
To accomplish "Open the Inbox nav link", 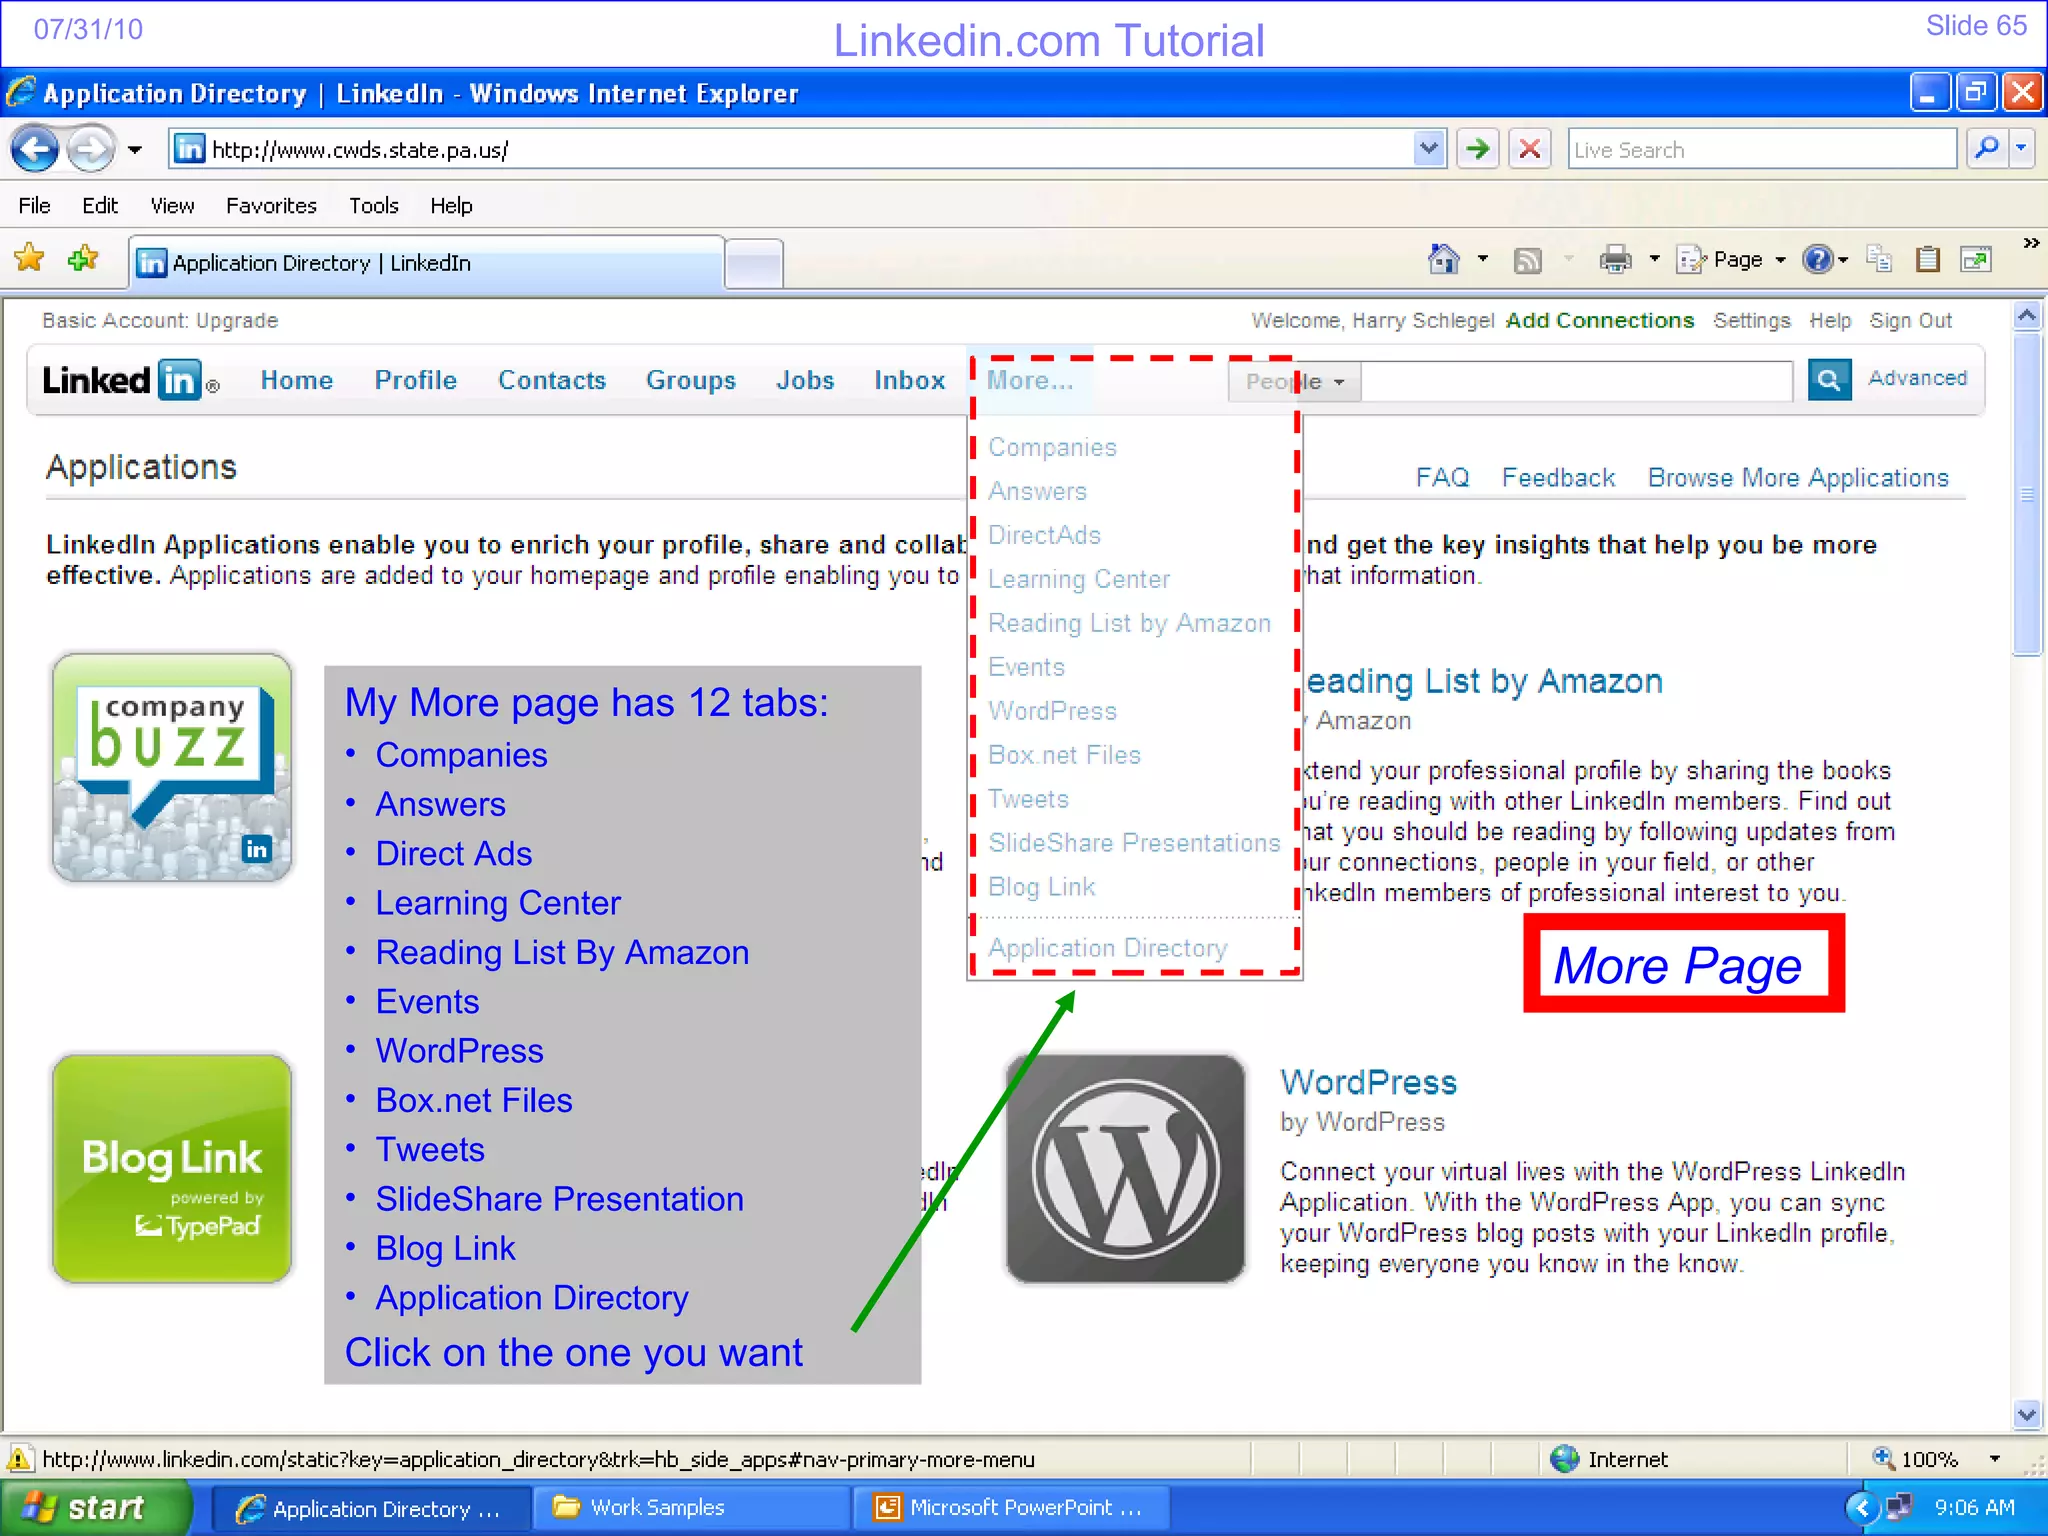I will click(909, 380).
